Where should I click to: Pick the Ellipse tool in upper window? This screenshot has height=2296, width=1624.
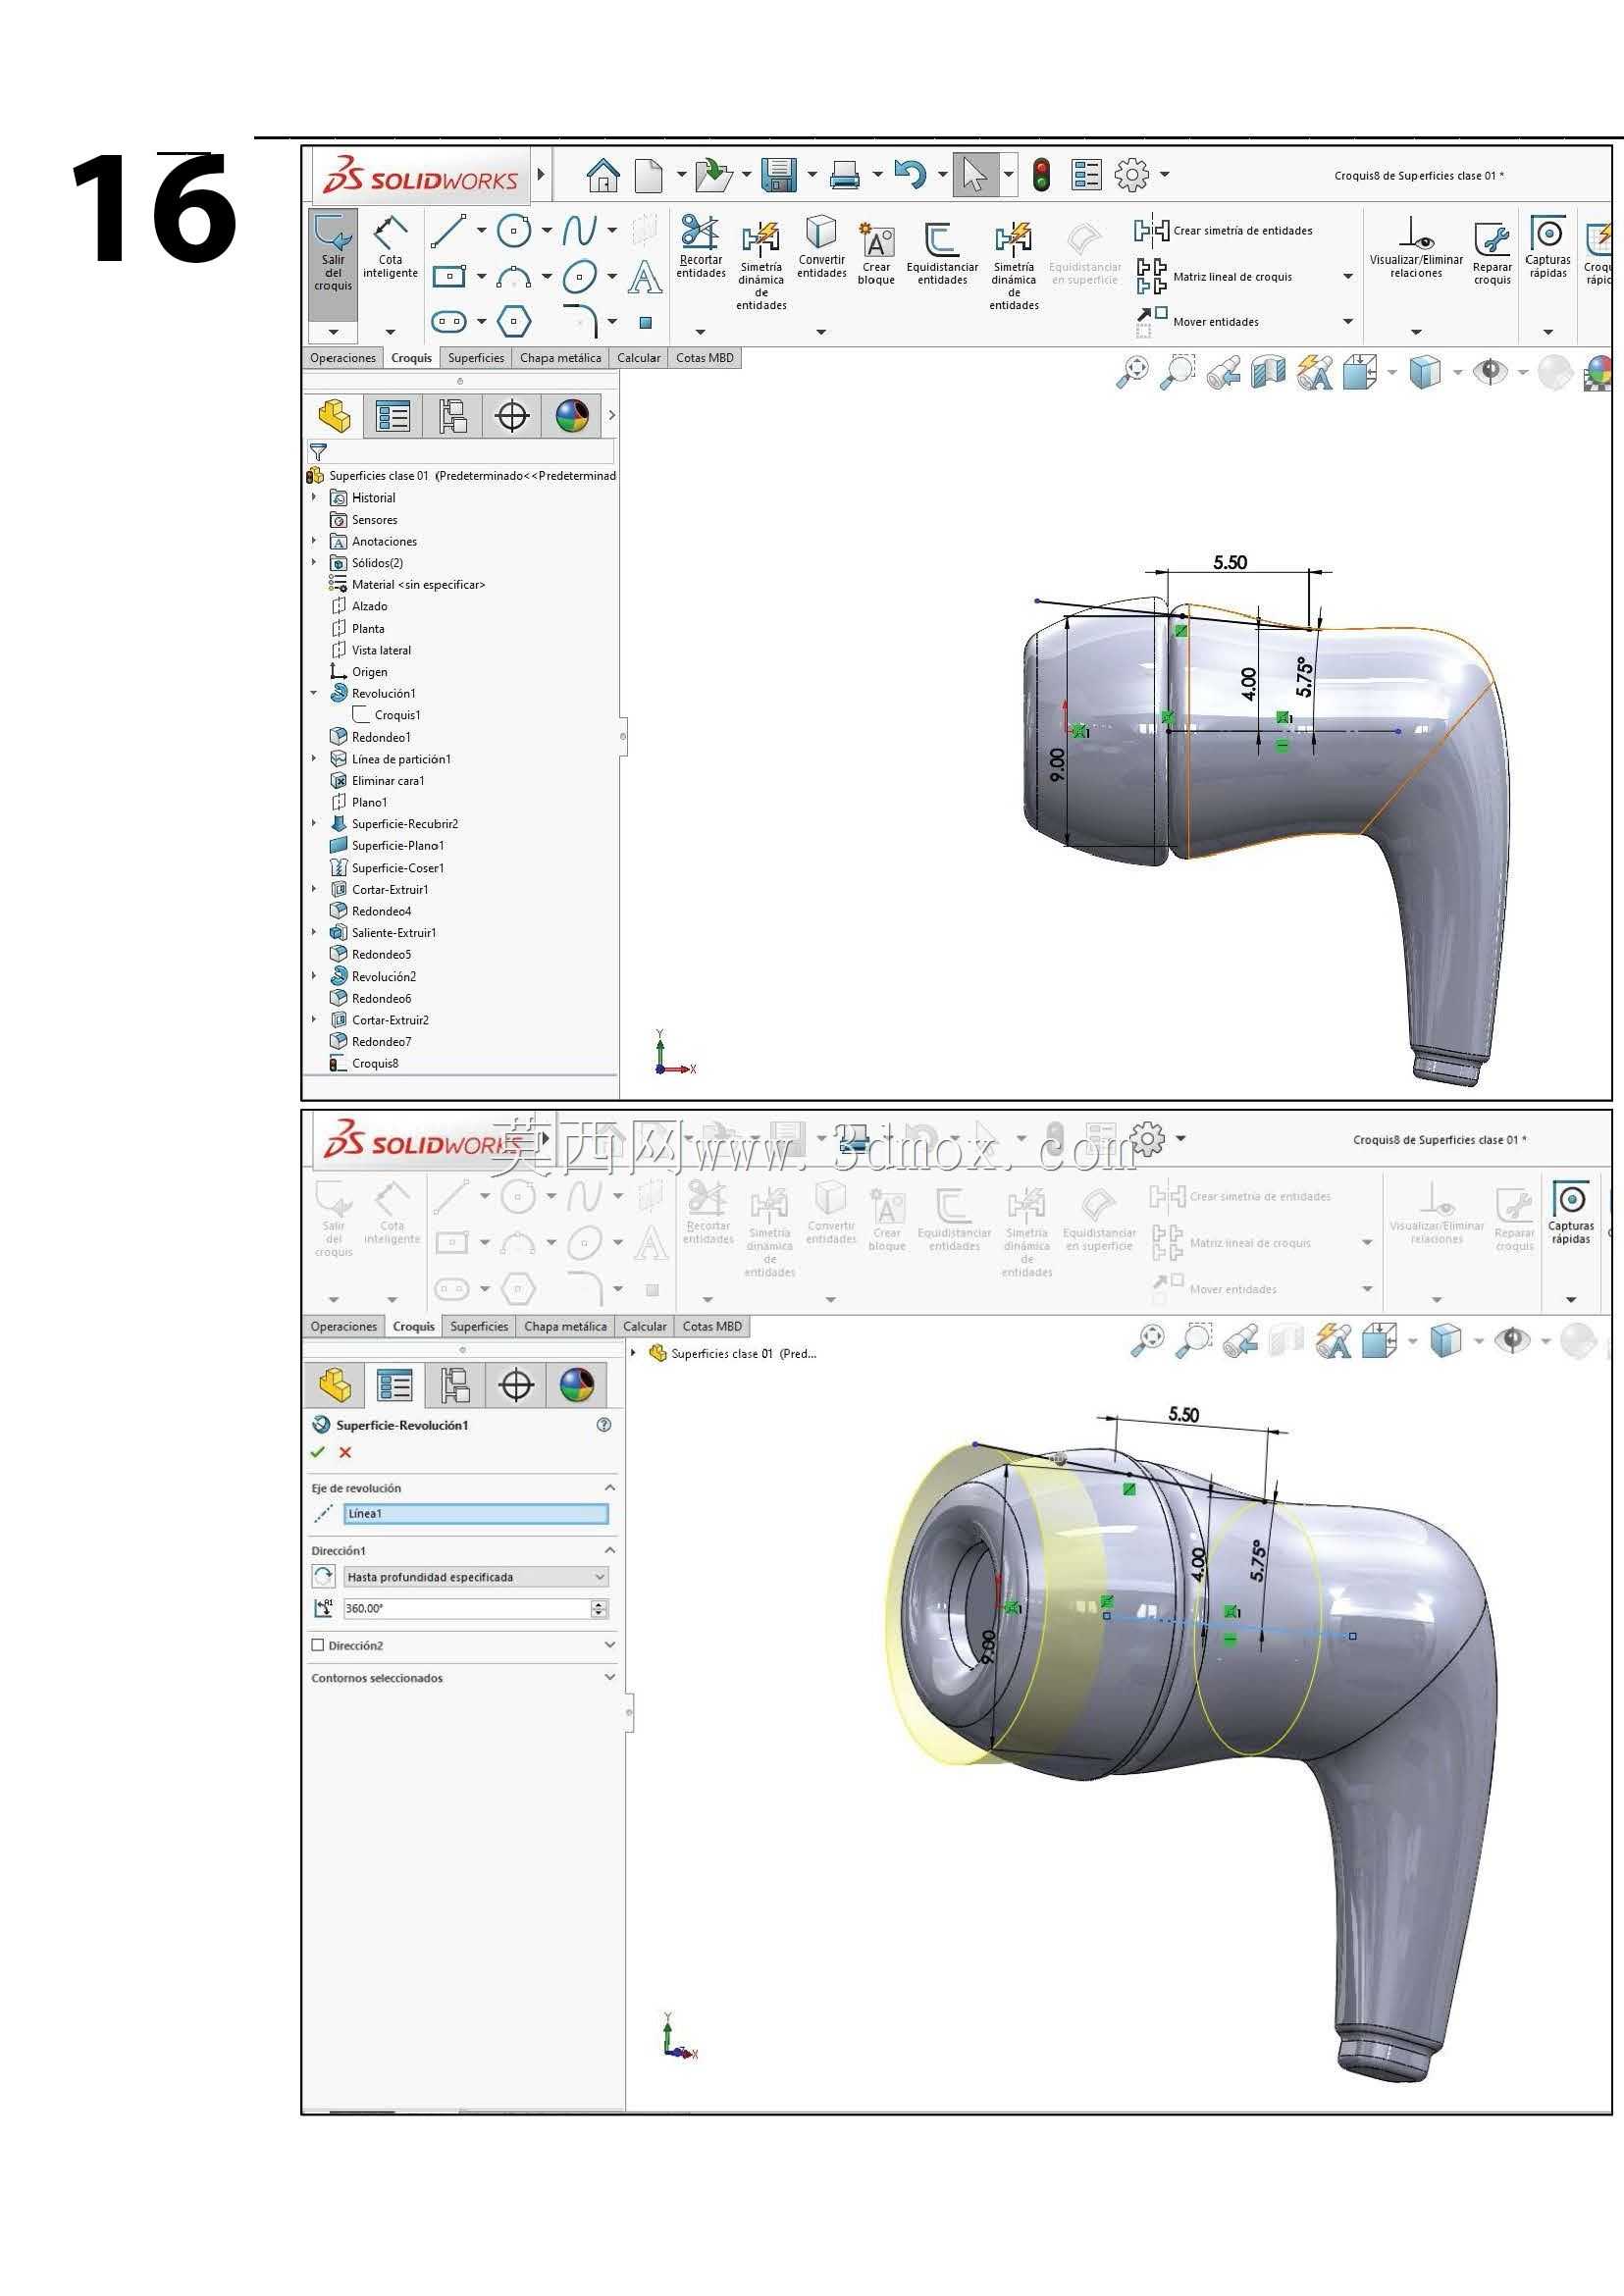(x=580, y=276)
